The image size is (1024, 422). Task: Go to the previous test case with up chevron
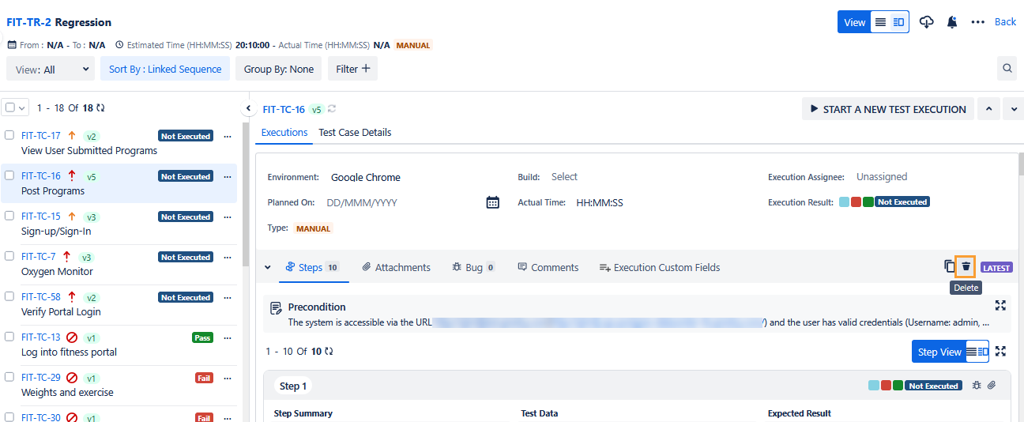click(x=989, y=109)
